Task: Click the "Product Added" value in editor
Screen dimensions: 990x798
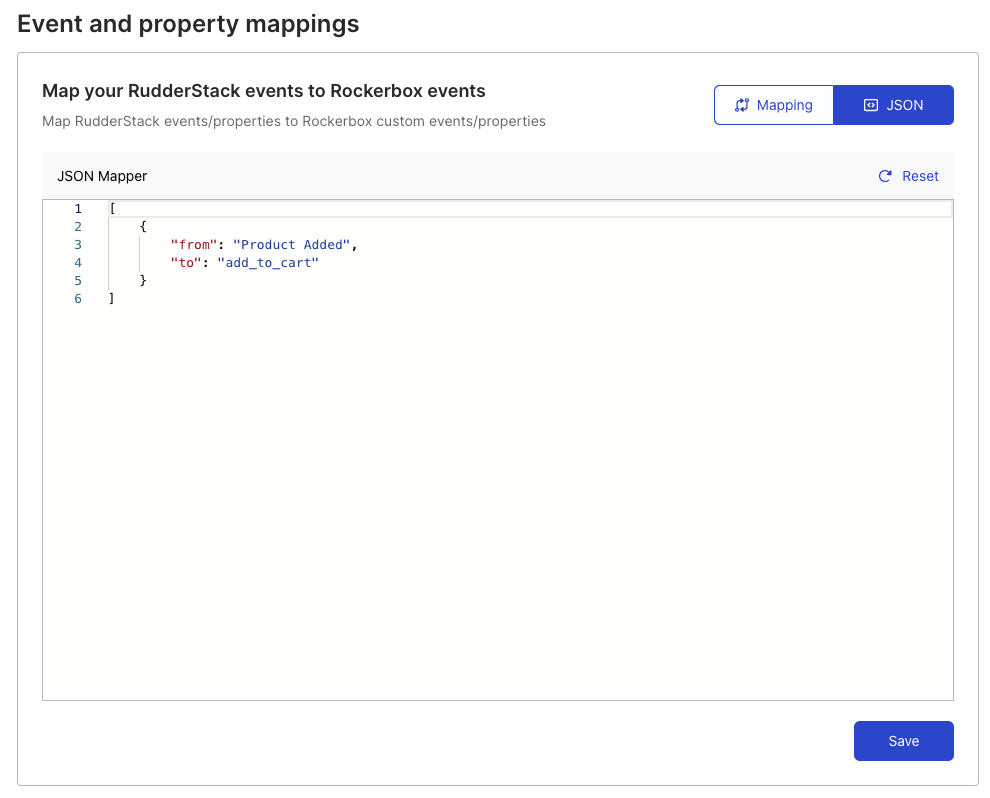Action: (292, 244)
